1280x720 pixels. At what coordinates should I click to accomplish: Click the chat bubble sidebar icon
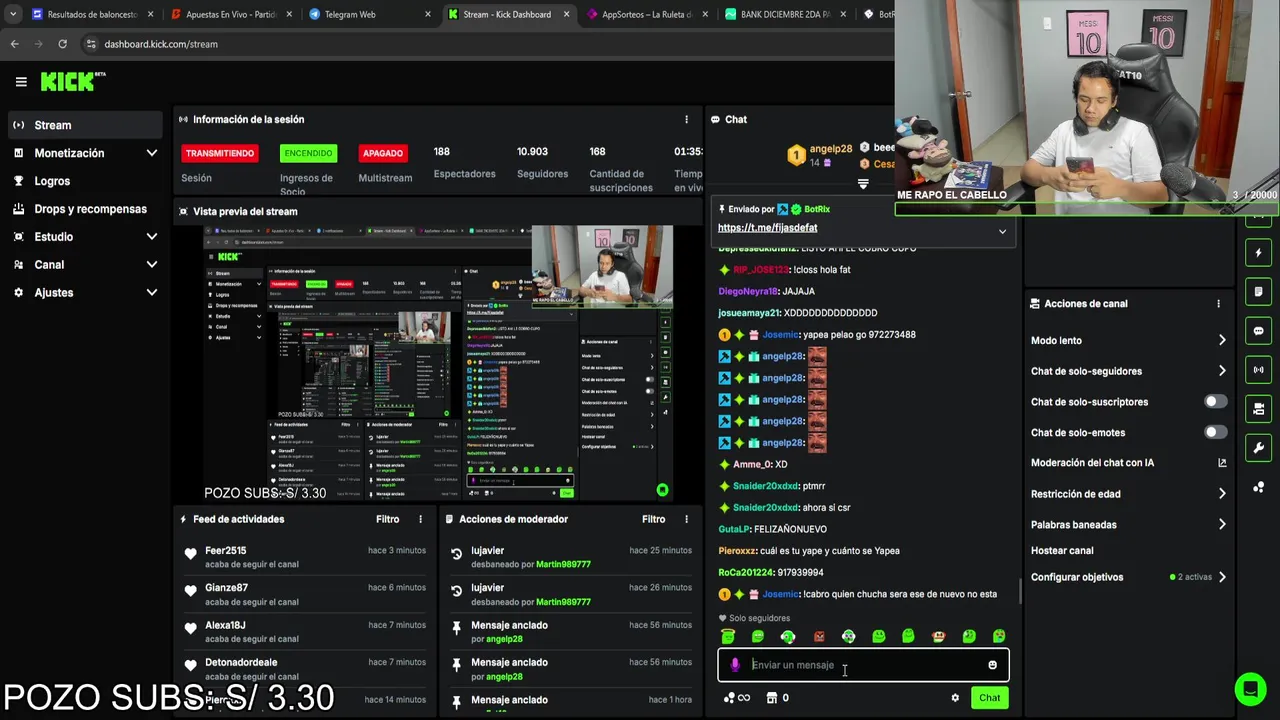click(x=1258, y=331)
